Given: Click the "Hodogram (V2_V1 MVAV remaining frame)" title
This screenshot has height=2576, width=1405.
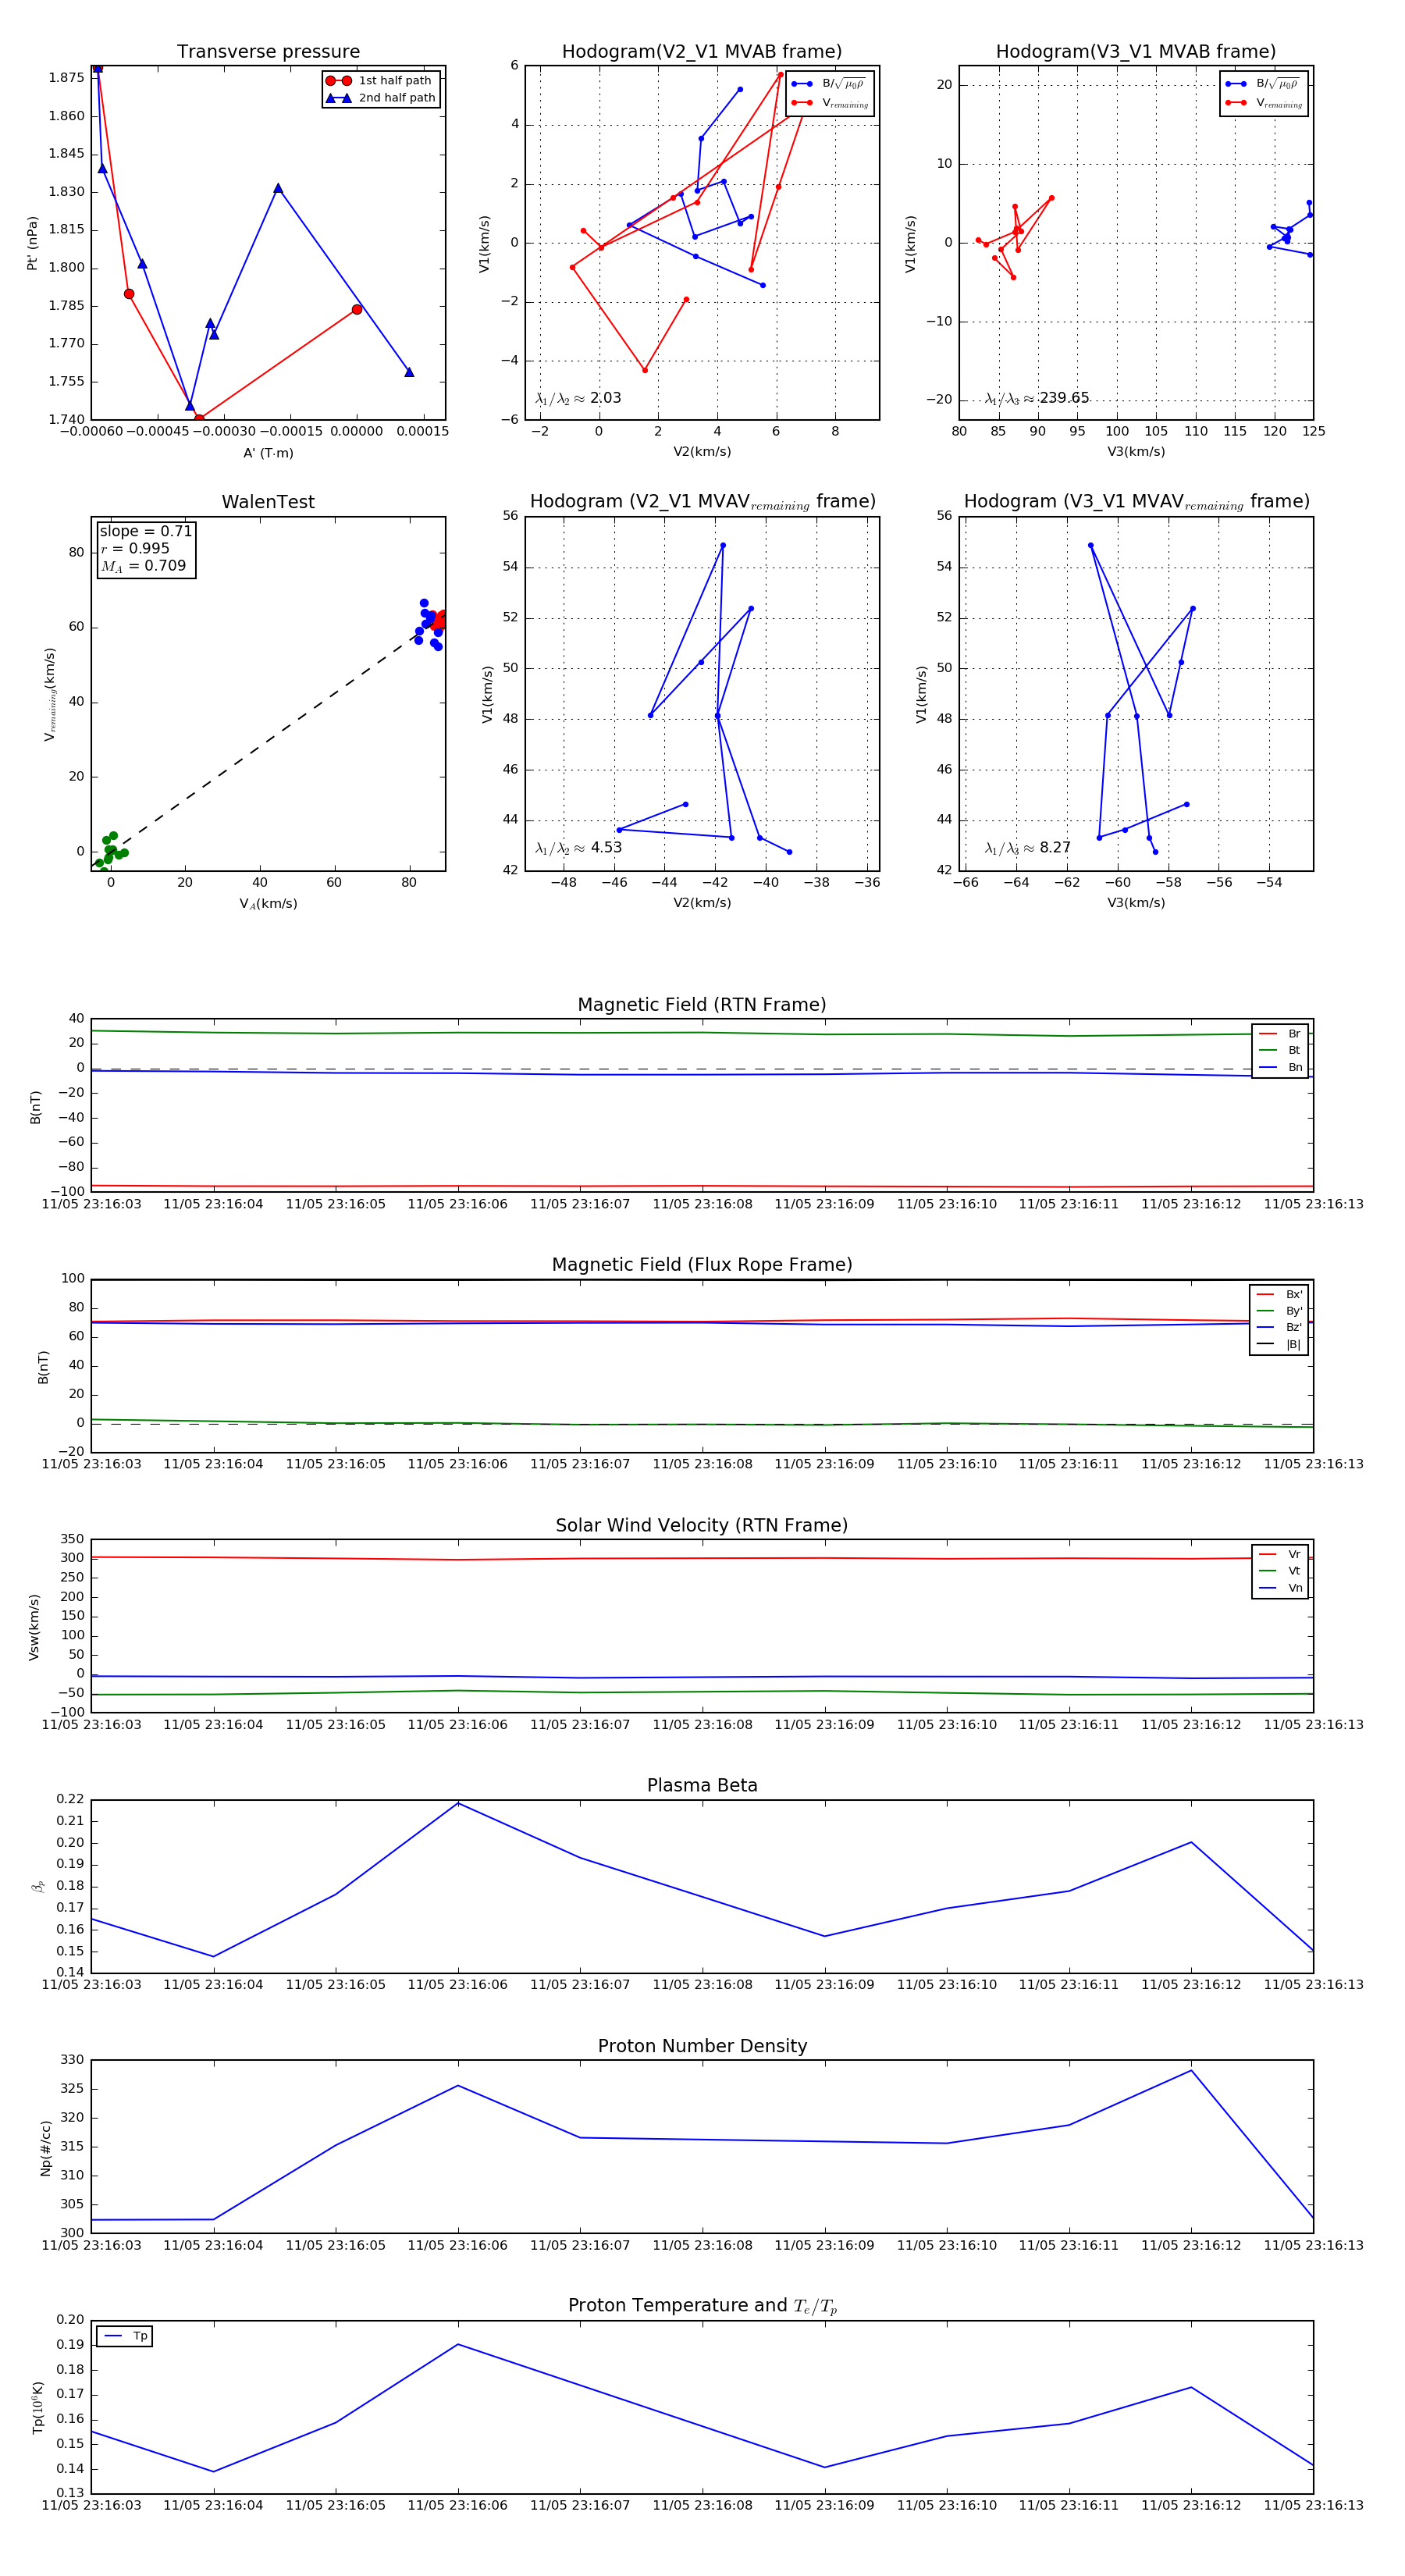Looking at the screenshot, I should (702, 502).
